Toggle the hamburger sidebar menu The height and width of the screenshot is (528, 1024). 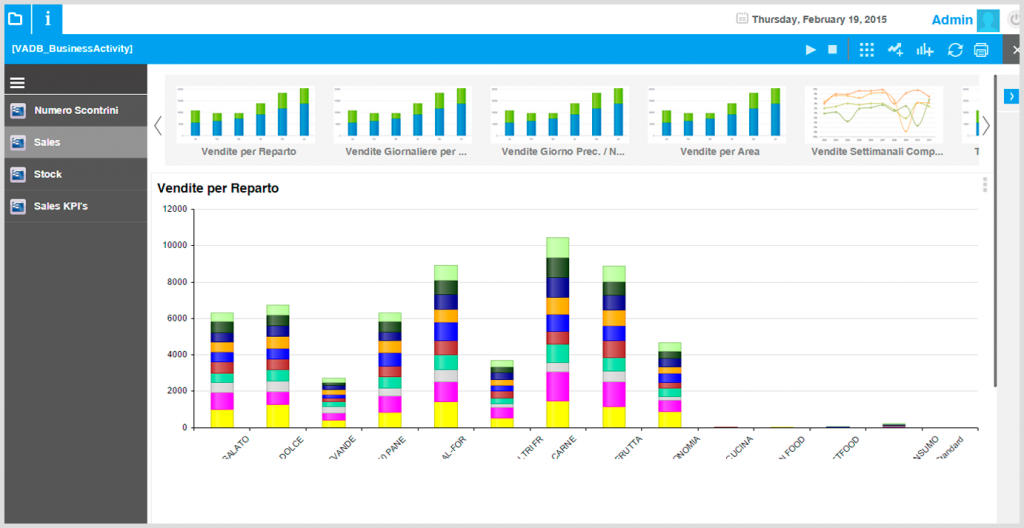pos(17,82)
